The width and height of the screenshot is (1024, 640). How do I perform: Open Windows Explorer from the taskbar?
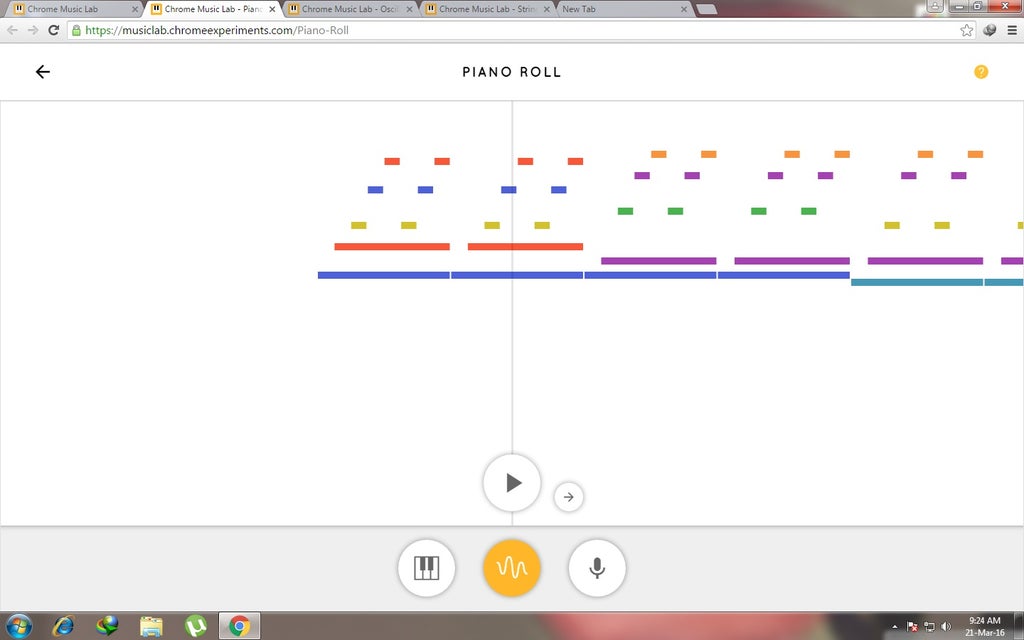[150, 627]
